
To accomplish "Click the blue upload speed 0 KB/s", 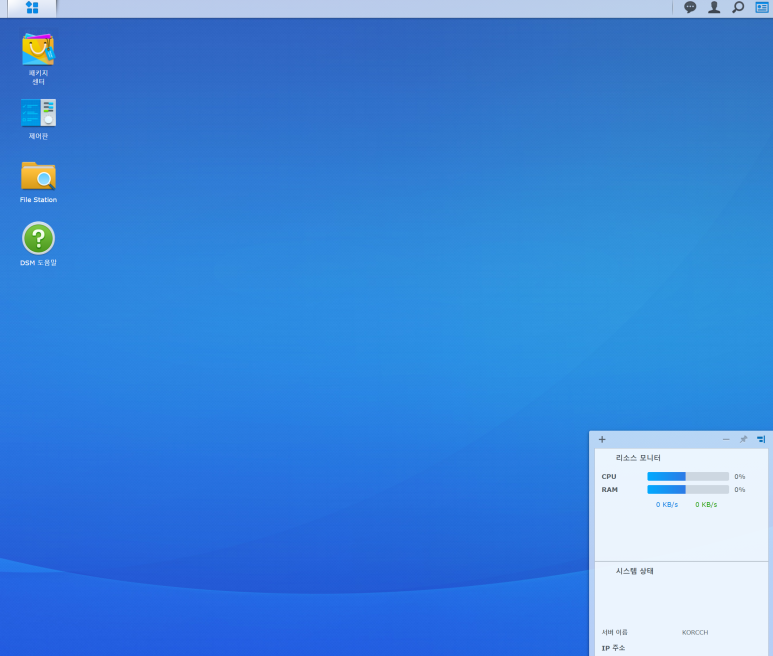I will (667, 505).
